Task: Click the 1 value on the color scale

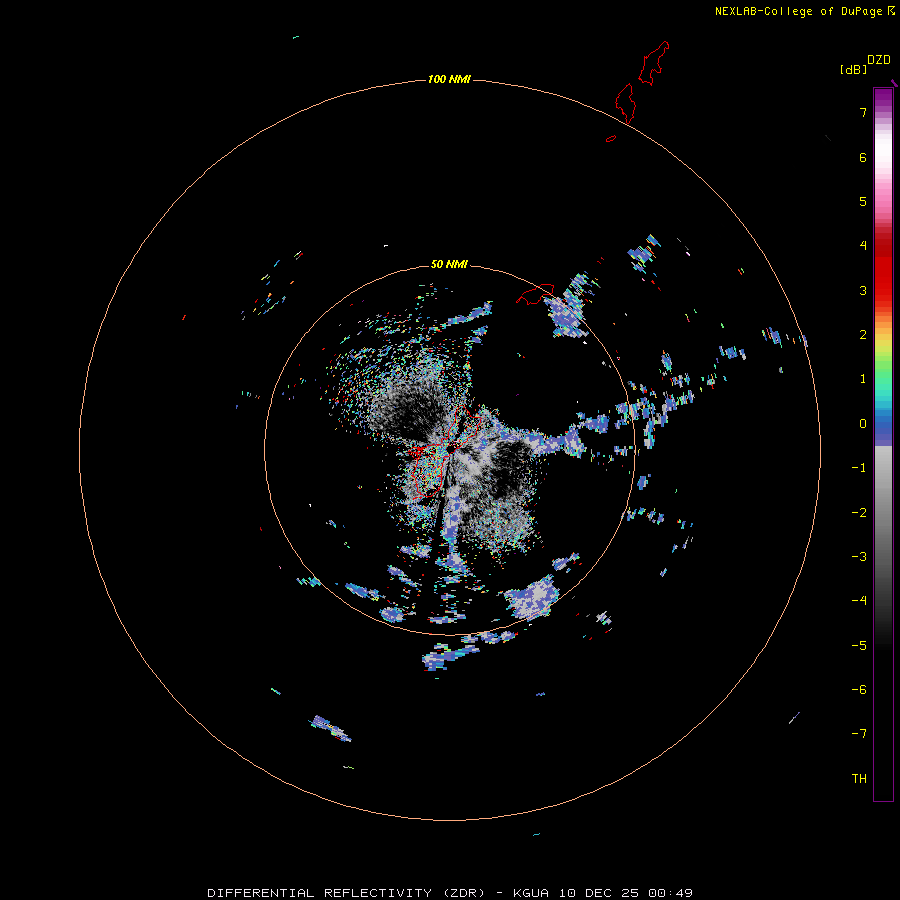Action: tap(863, 379)
